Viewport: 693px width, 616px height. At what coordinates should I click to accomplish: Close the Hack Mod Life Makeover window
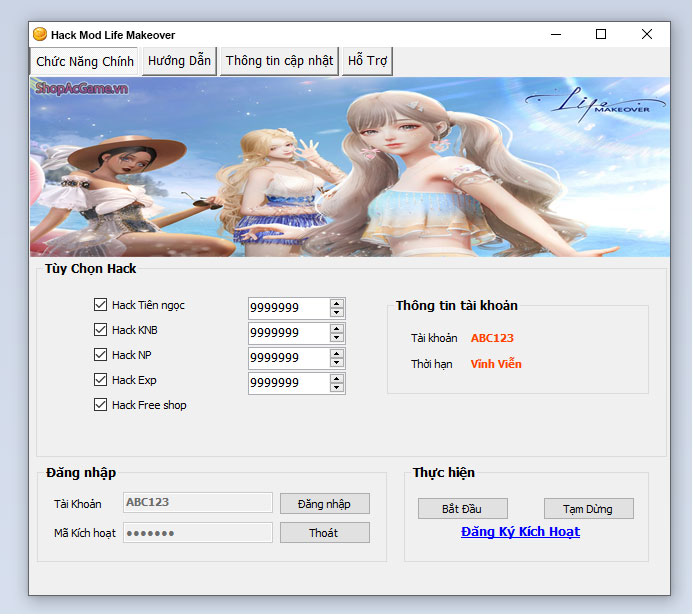click(647, 34)
